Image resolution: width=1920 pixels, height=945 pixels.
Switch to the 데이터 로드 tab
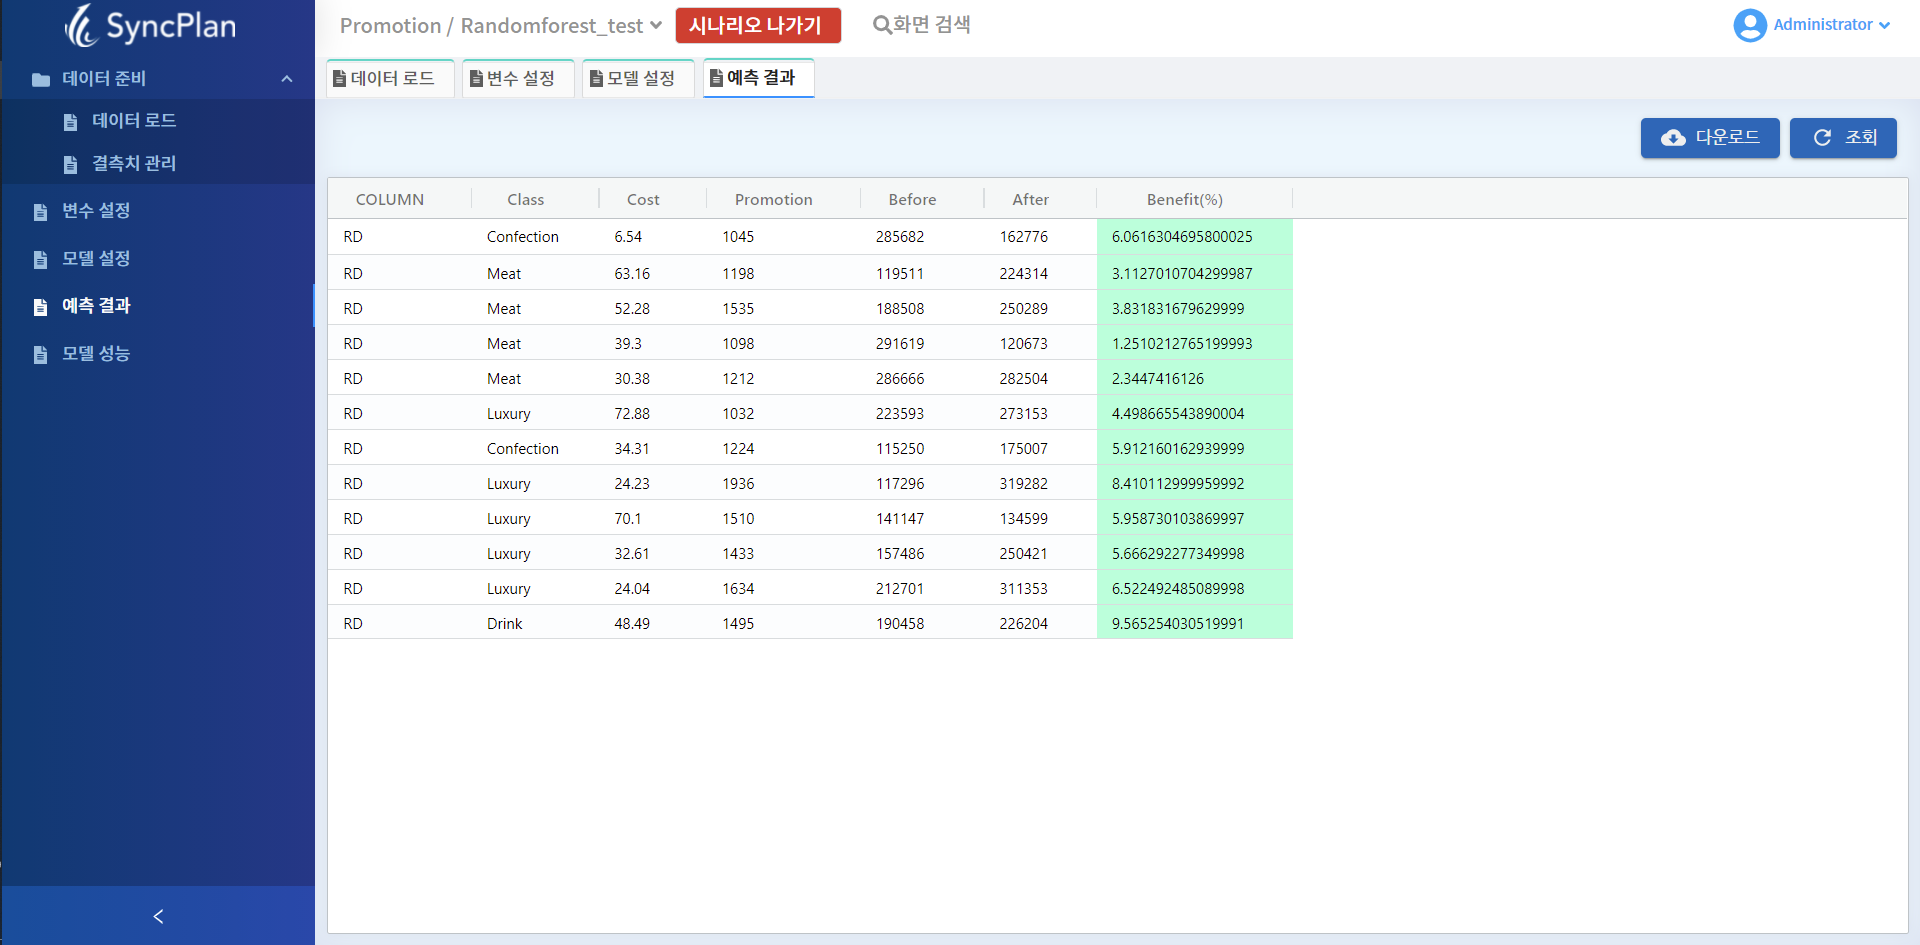click(x=390, y=78)
